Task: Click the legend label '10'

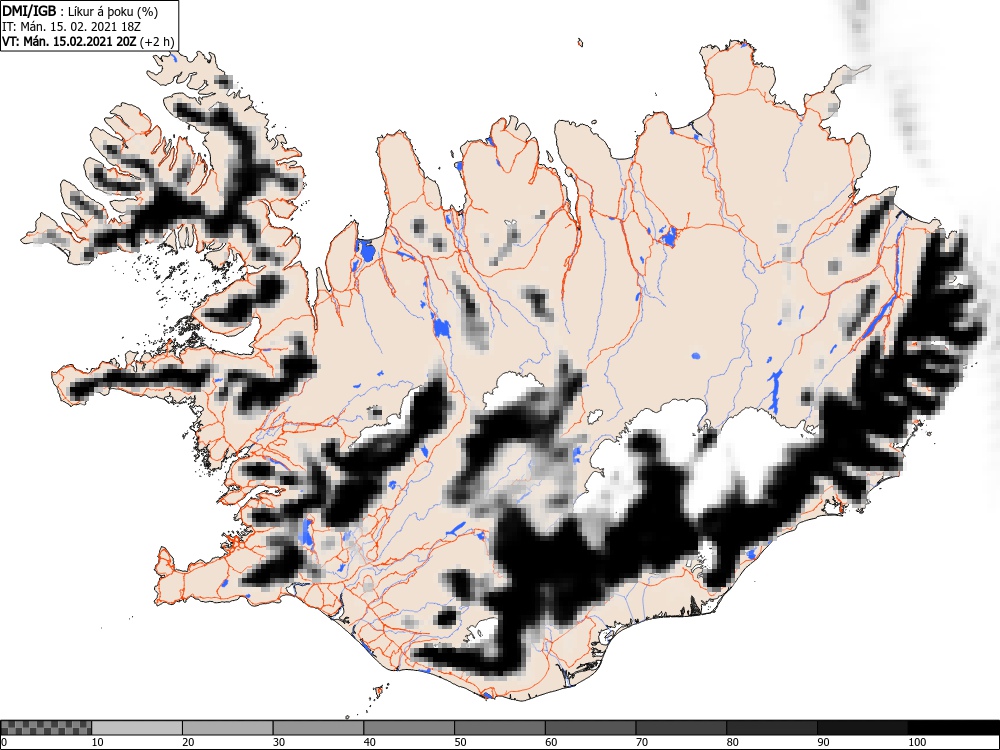Action: [x=98, y=742]
